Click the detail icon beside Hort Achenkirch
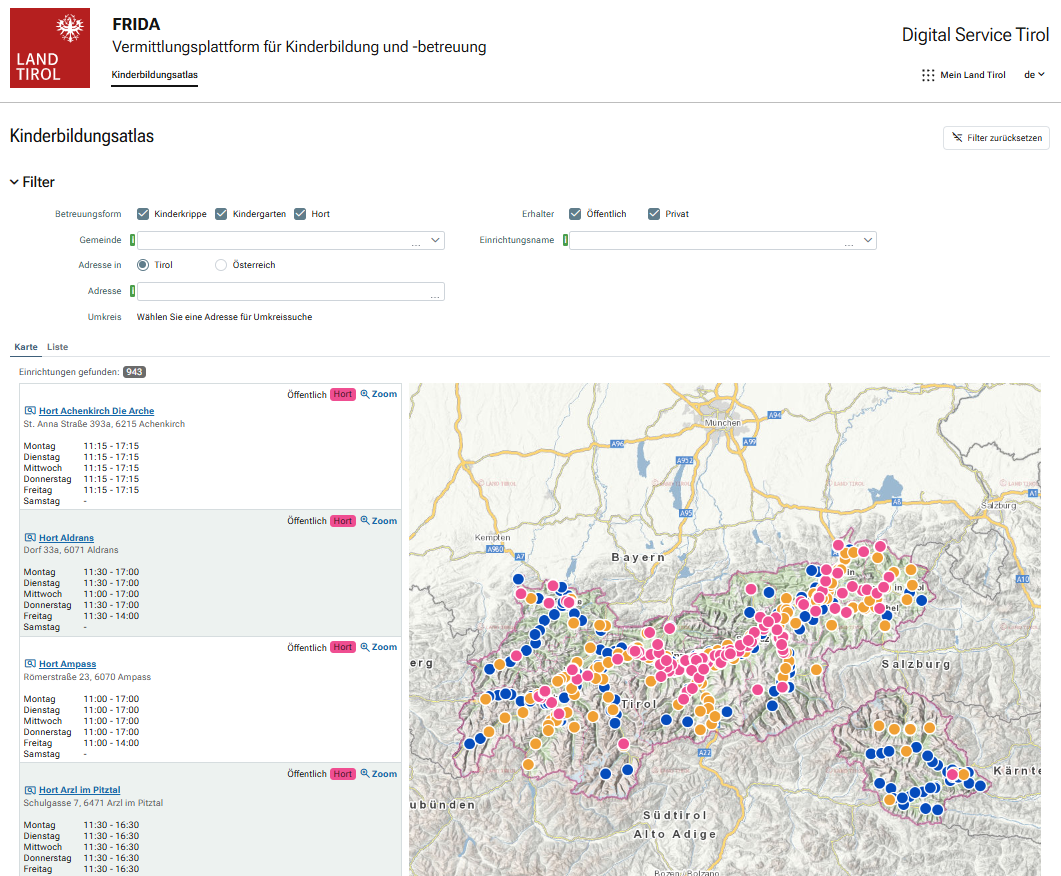Viewport: 1061px width, 876px height. coord(30,411)
